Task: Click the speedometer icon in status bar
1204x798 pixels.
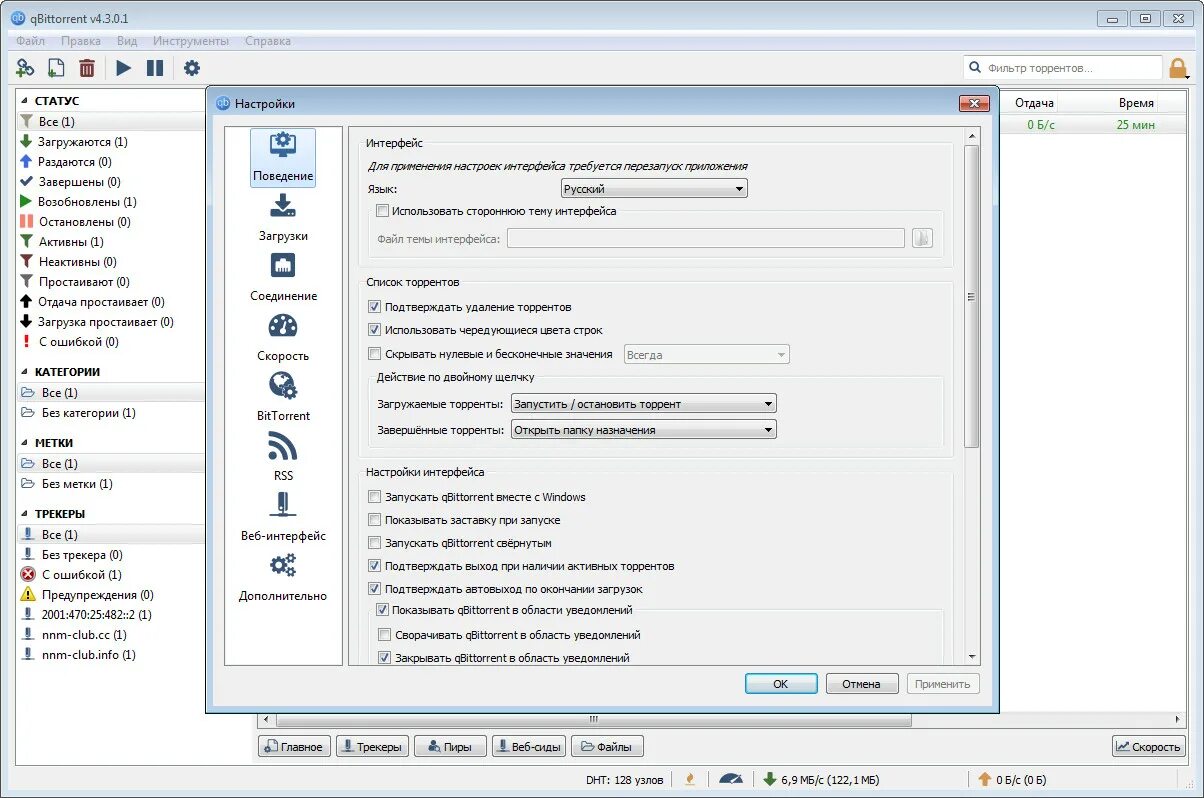Action: [x=731, y=779]
